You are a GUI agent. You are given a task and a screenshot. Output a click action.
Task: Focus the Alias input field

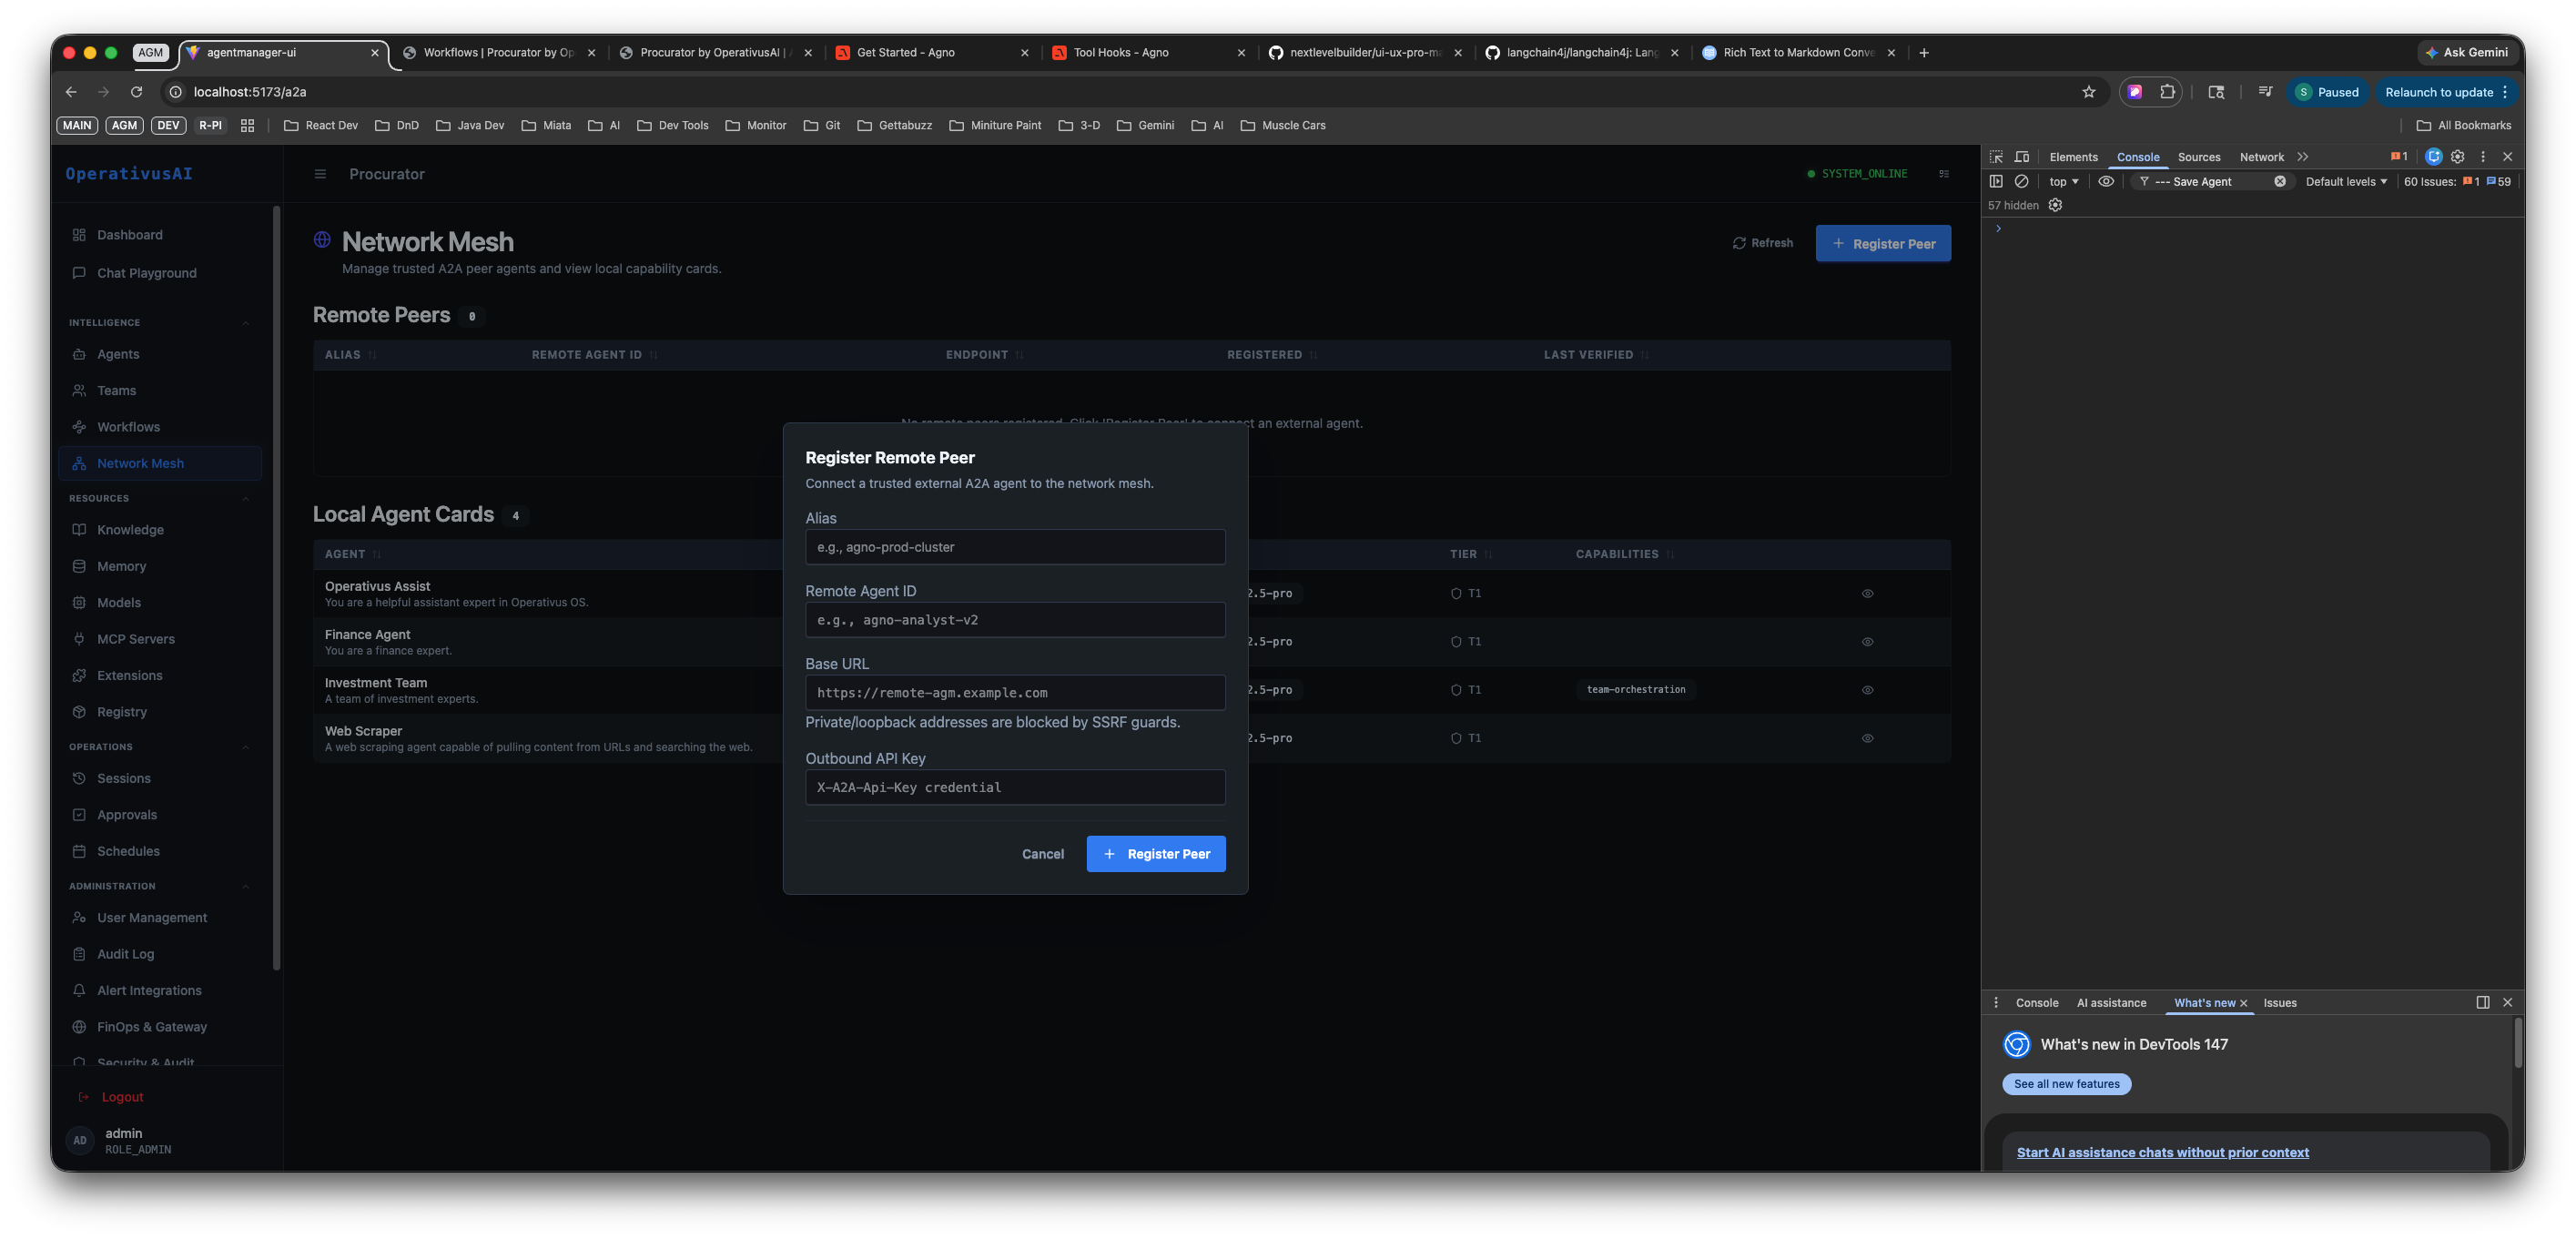point(1015,547)
